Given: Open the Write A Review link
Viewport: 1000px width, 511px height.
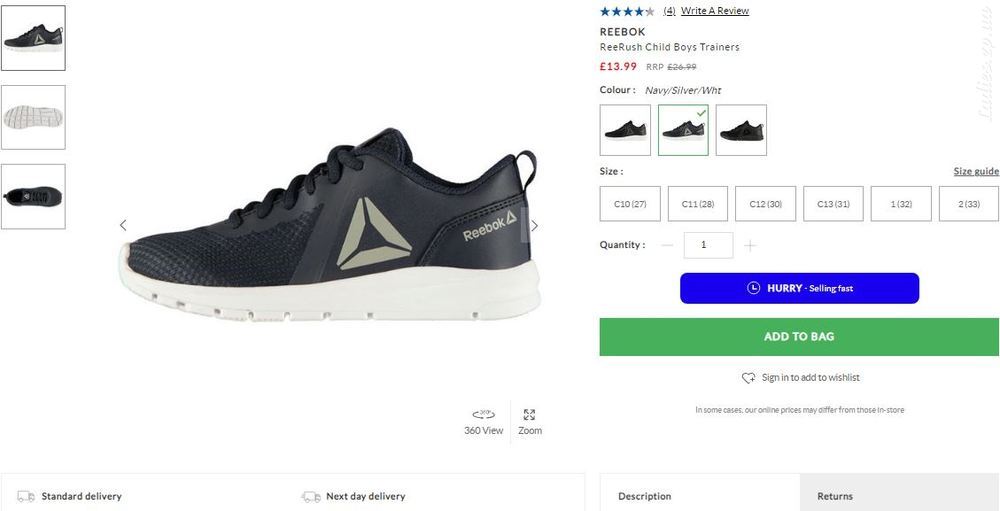Looking at the screenshot, I should click(715, 11).
